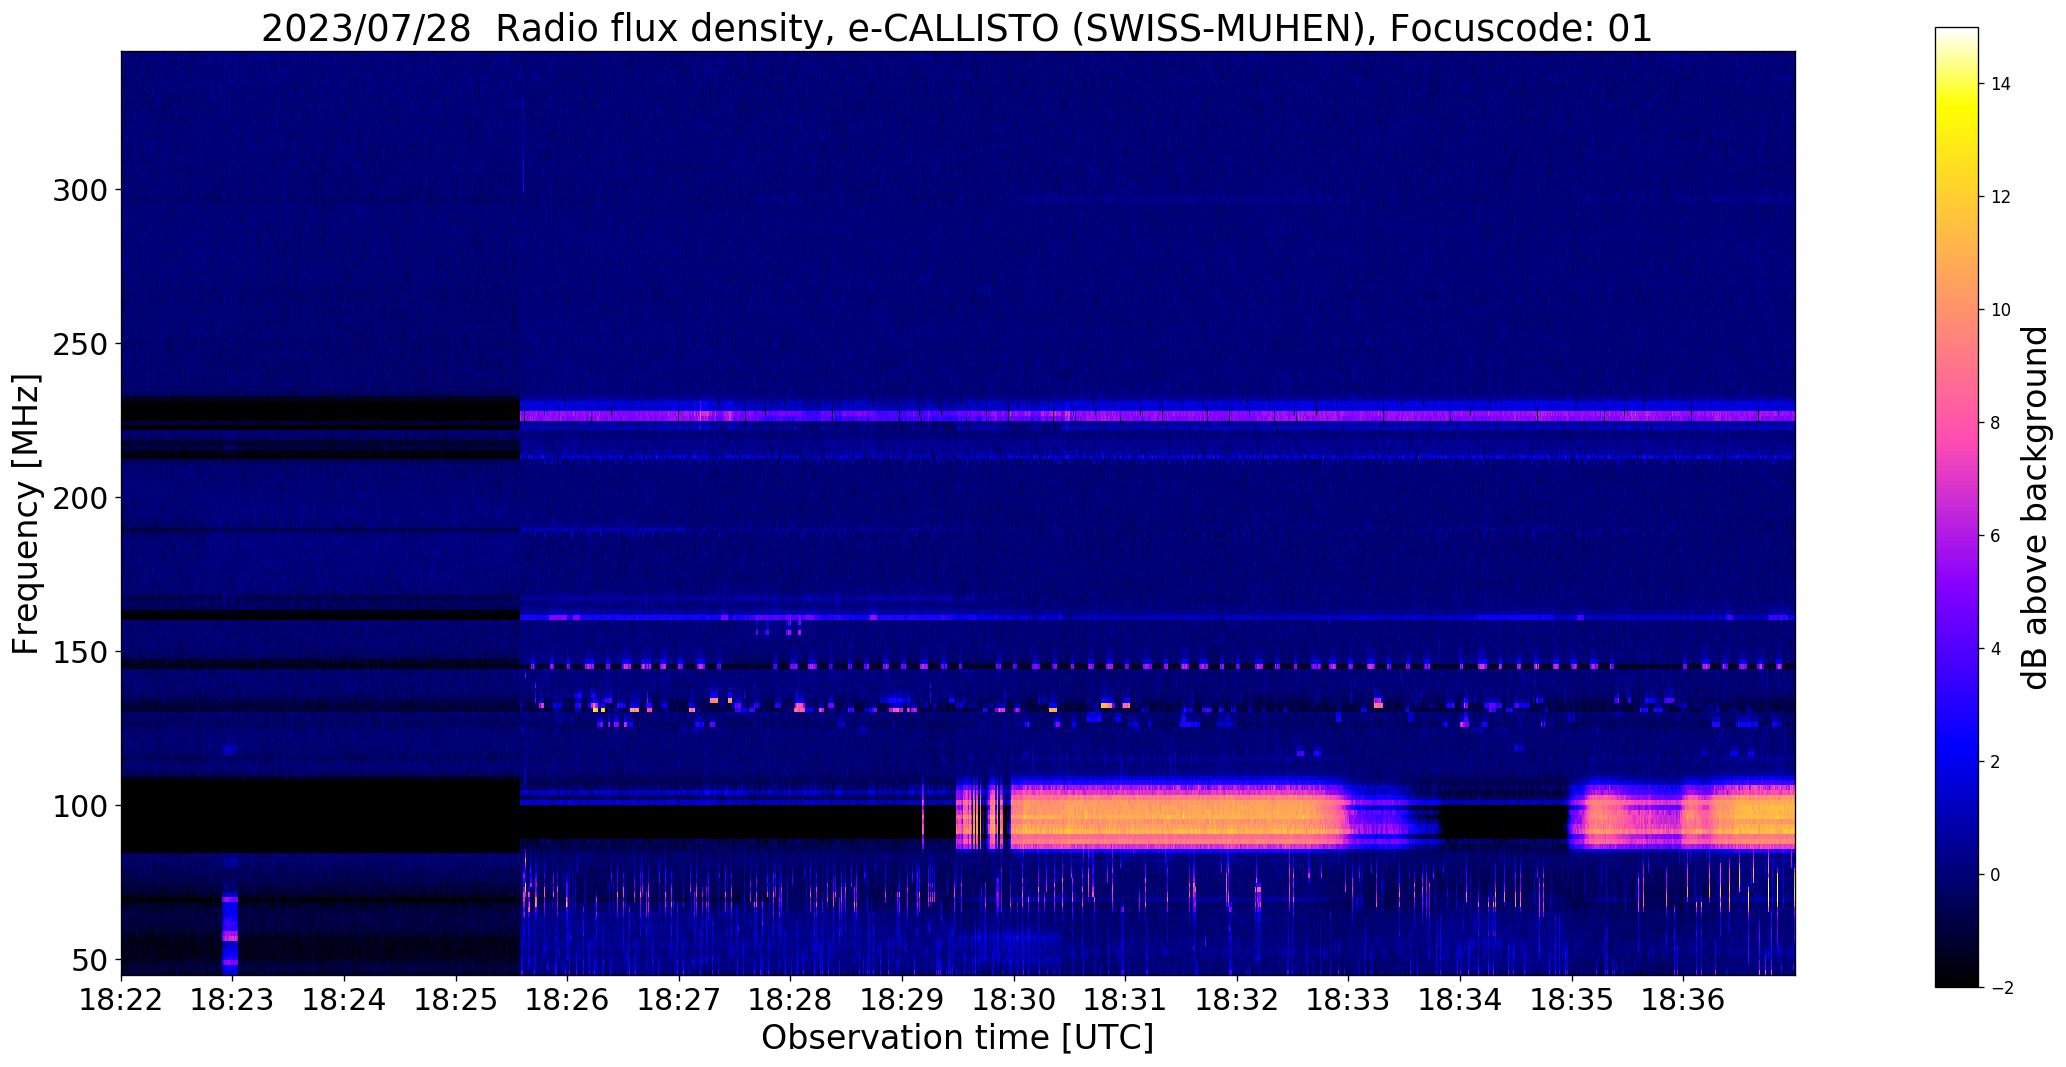Click the 18:27 time tick label
This screenshot has width=2066, height=1067.
(680, 1000)
